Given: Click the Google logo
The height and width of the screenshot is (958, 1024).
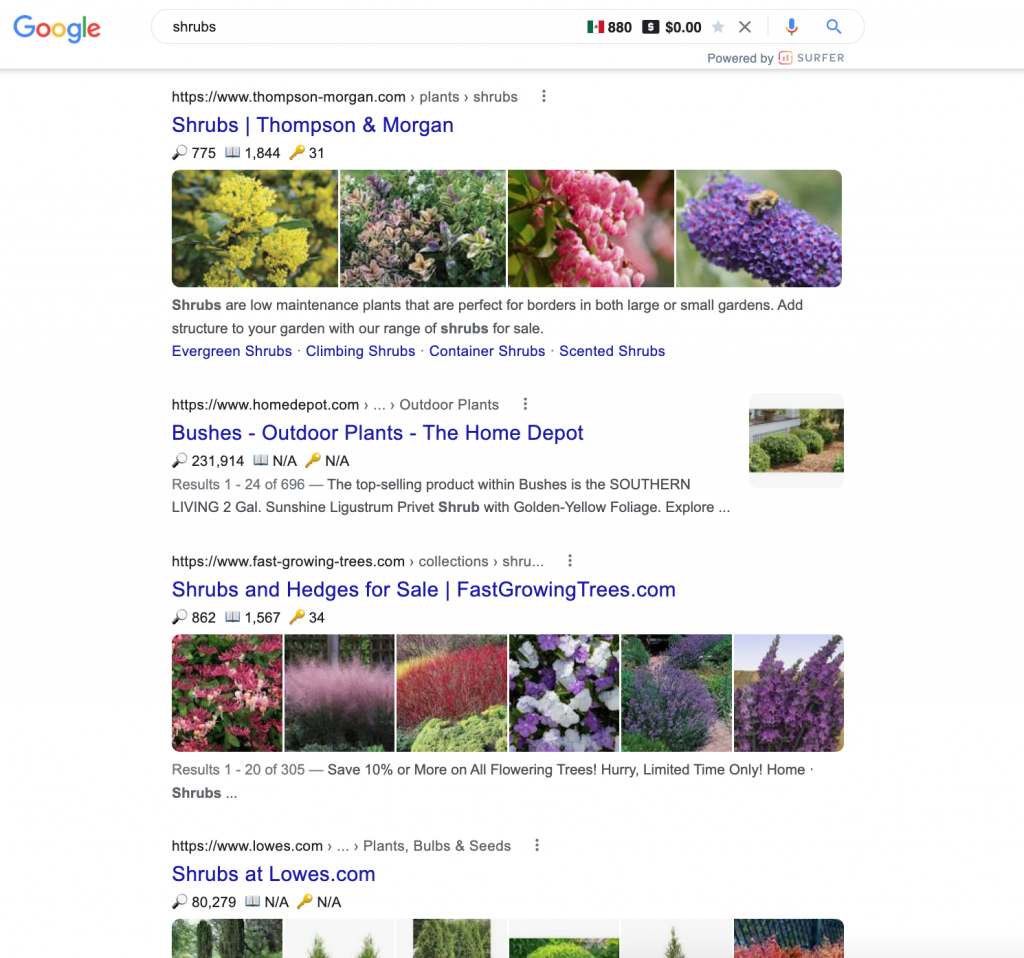Looking at the screenshot, I should pyautogui.click(x=57, y=28).
